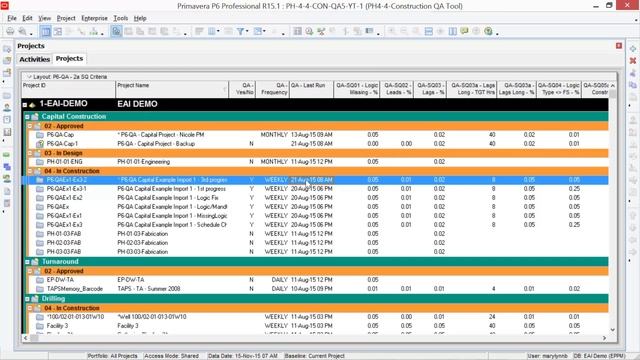Click the horizontal scrollbar right arrow
Viewport: 640px width, 360px height.
pyautogui.click(x=604, y=338)
